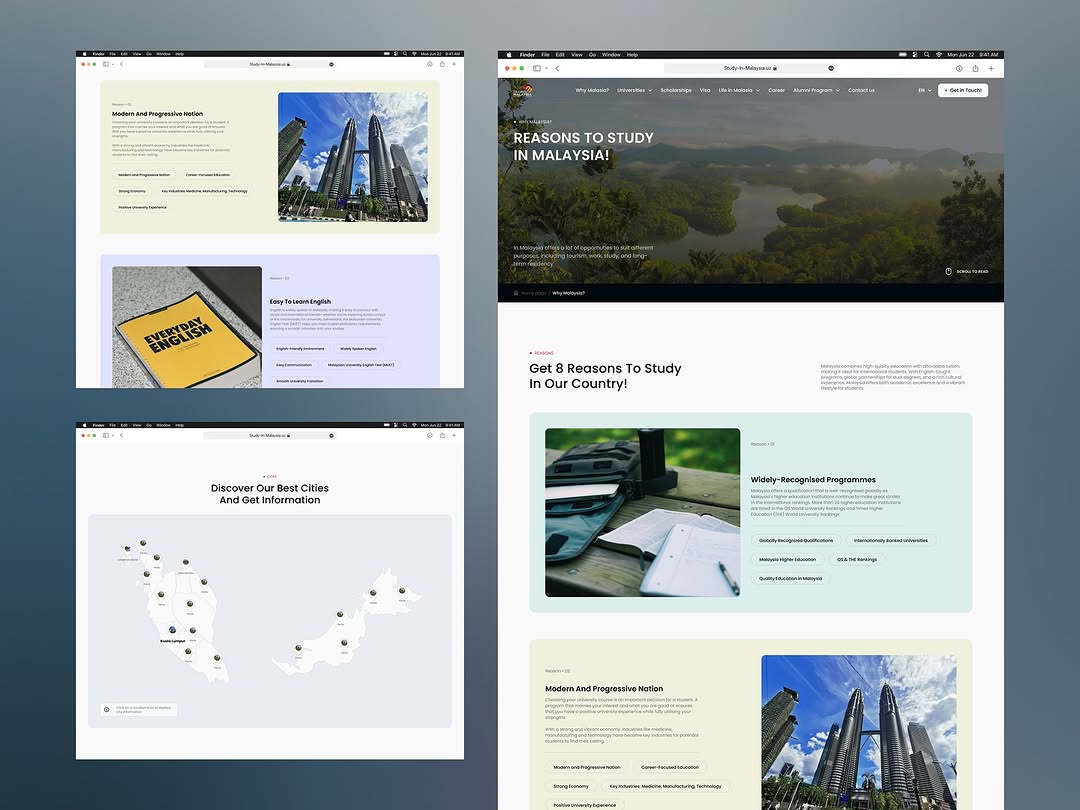Open Help menu in right window

tap(632, 54)
